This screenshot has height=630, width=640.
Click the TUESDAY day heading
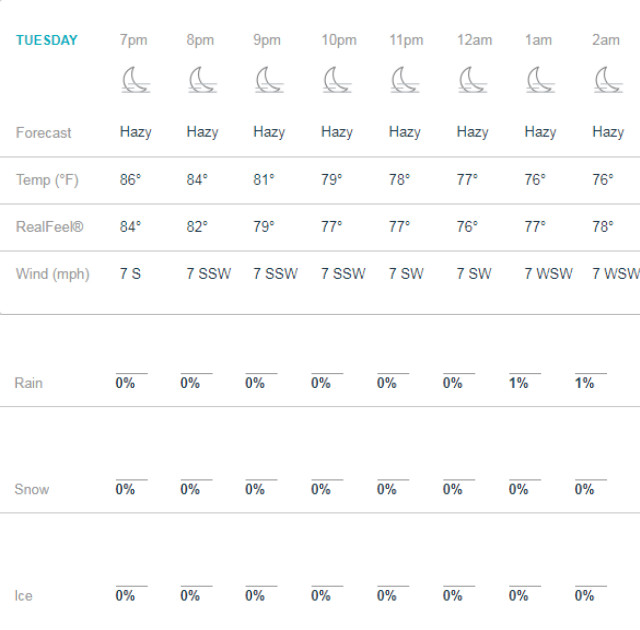tap(47, 40)
